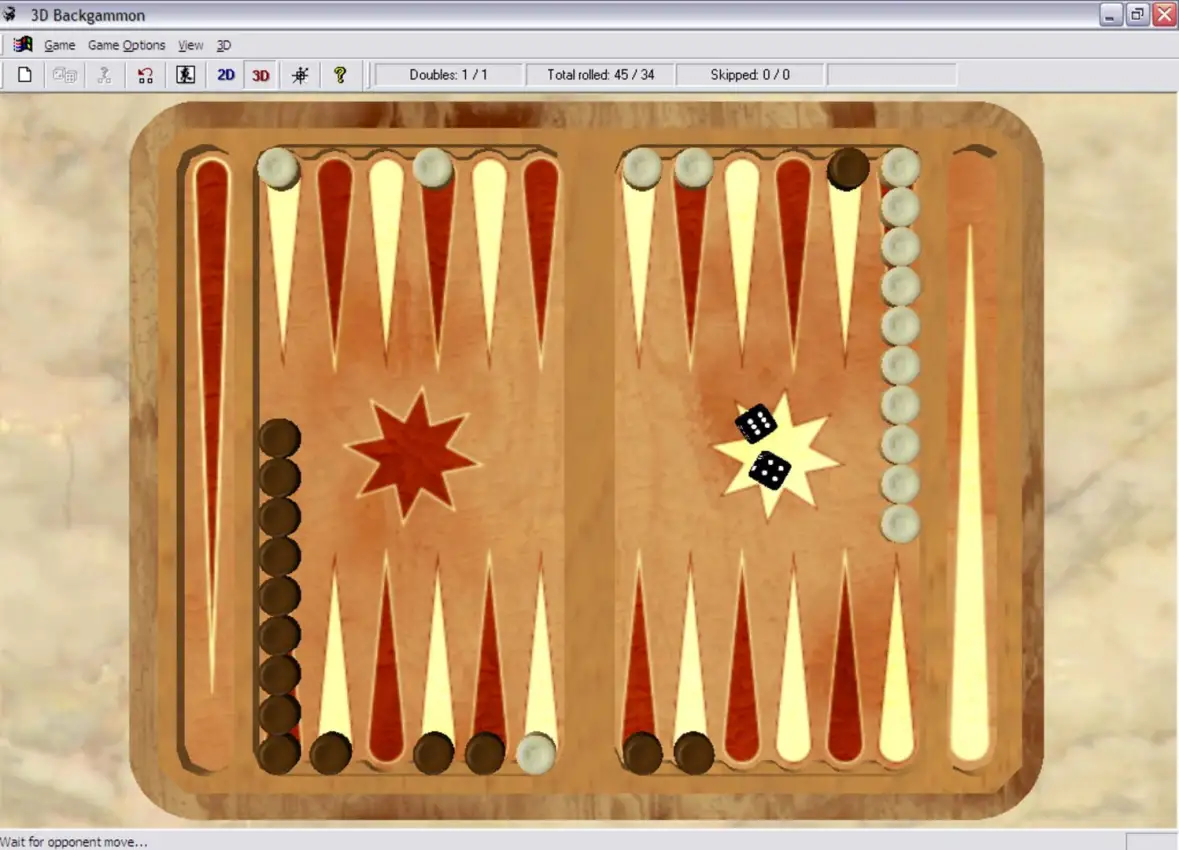Open the View menu
Viewport: 1179px width, 850px height.
[190, 45]
